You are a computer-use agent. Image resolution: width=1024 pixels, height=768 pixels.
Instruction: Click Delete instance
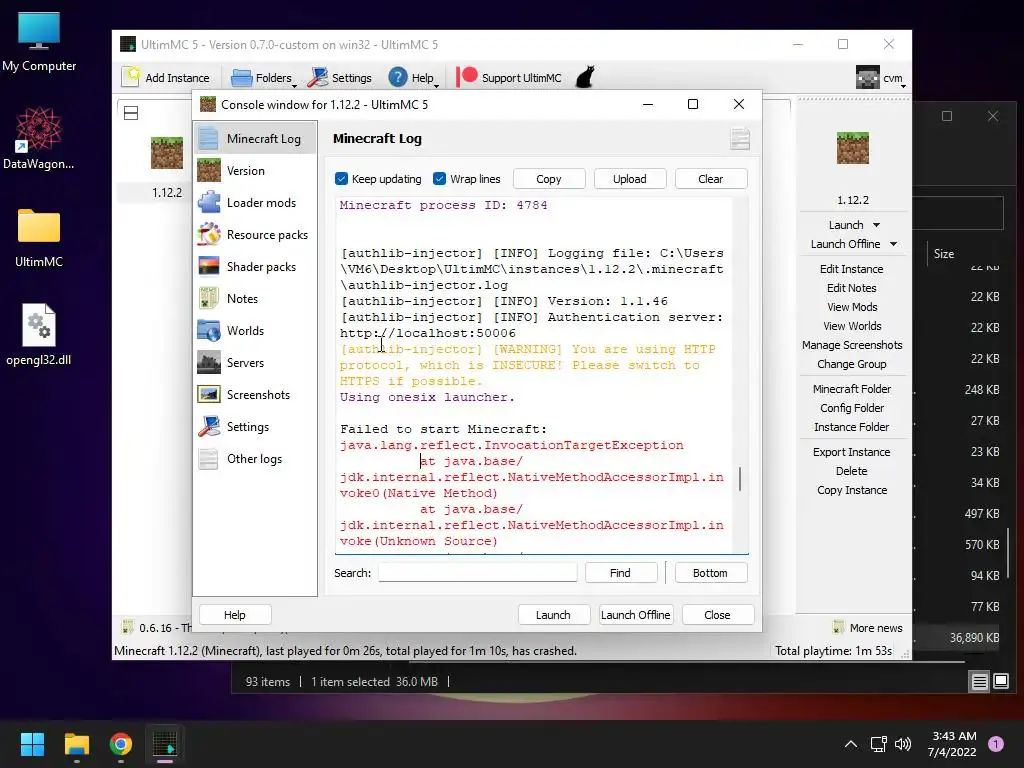852,471
